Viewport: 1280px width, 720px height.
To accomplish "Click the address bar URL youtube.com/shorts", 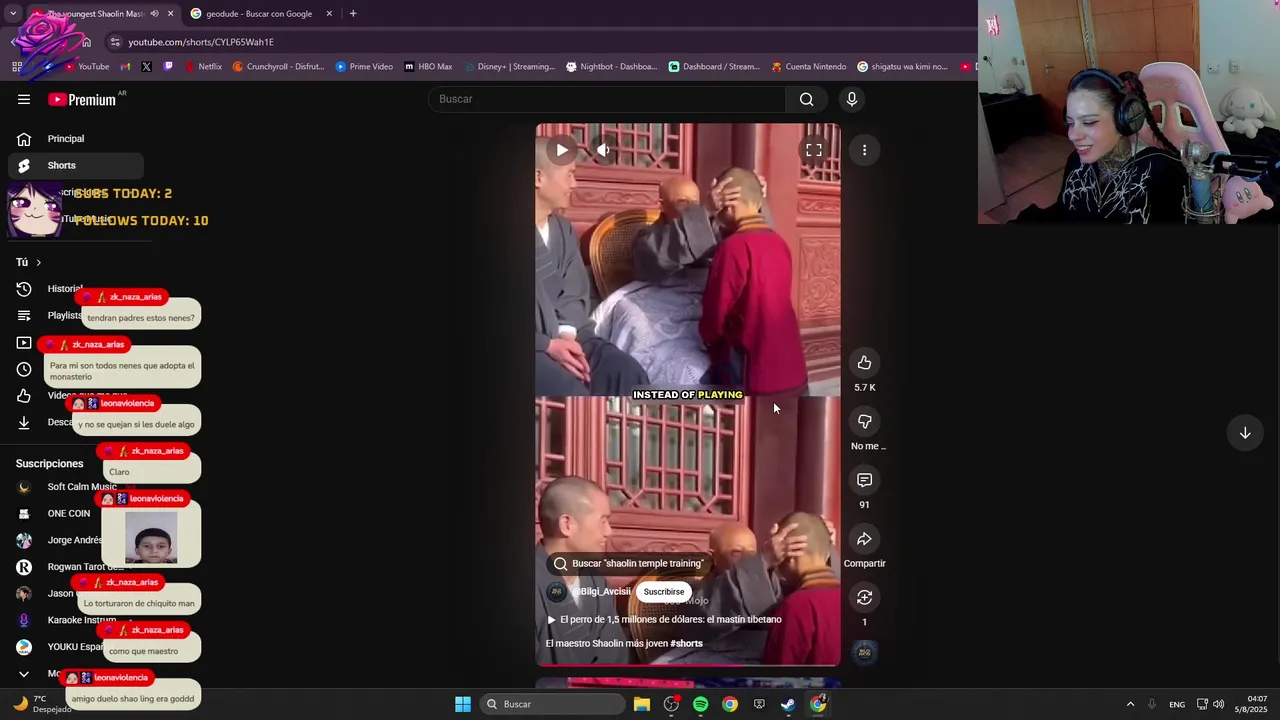I will coord(201,42).
